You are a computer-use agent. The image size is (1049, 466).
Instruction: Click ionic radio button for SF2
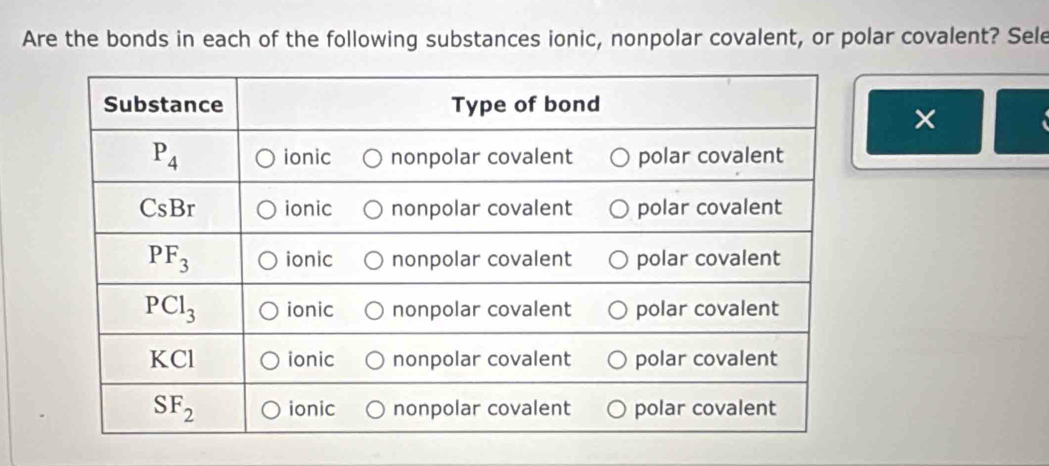pos(269,408)
